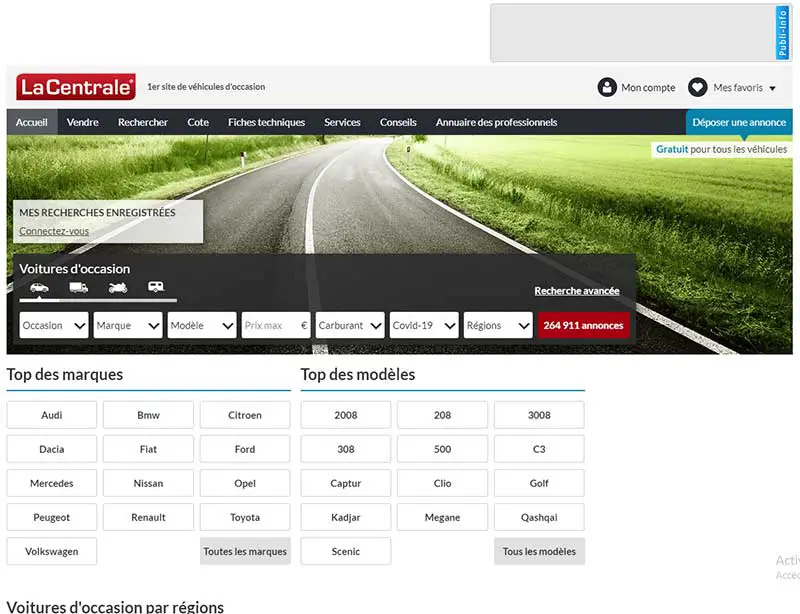Click the Prix max input field
800x614 pixels.
[x=276, y=325]
